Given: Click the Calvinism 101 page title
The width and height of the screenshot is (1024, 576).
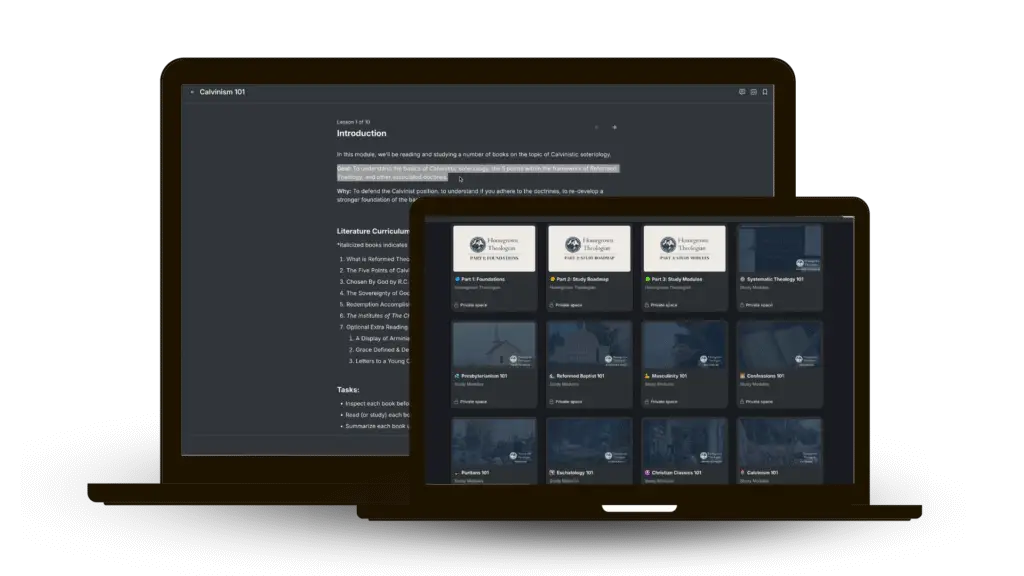Looking at the screenshot, I should coord(222,92).
